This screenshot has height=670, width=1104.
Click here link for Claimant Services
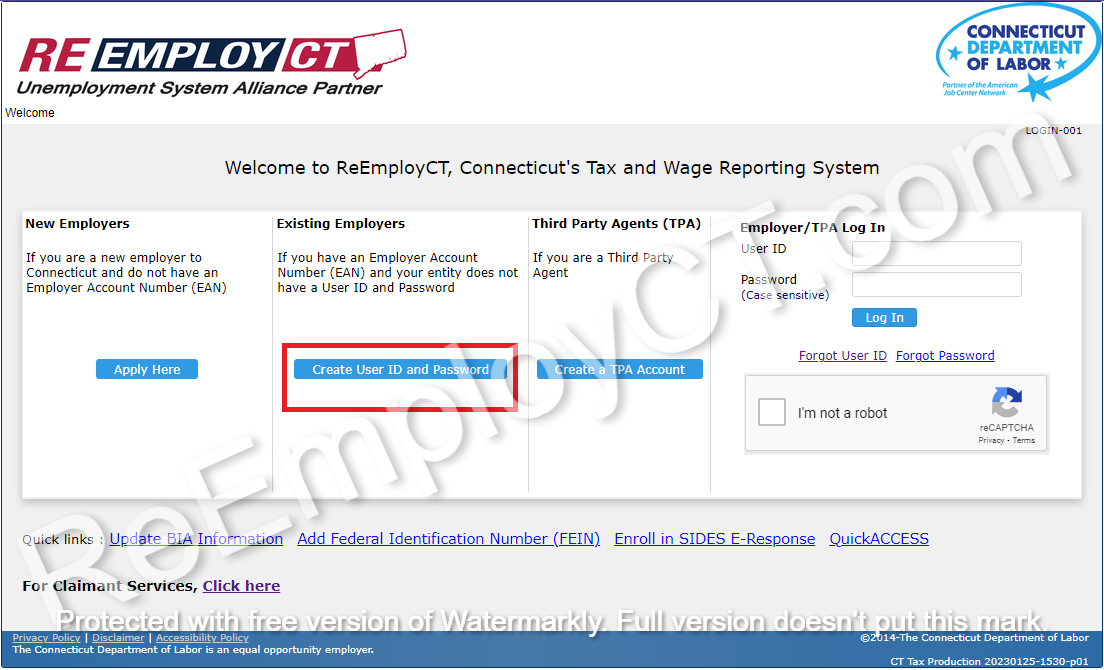tap(241, 586)
